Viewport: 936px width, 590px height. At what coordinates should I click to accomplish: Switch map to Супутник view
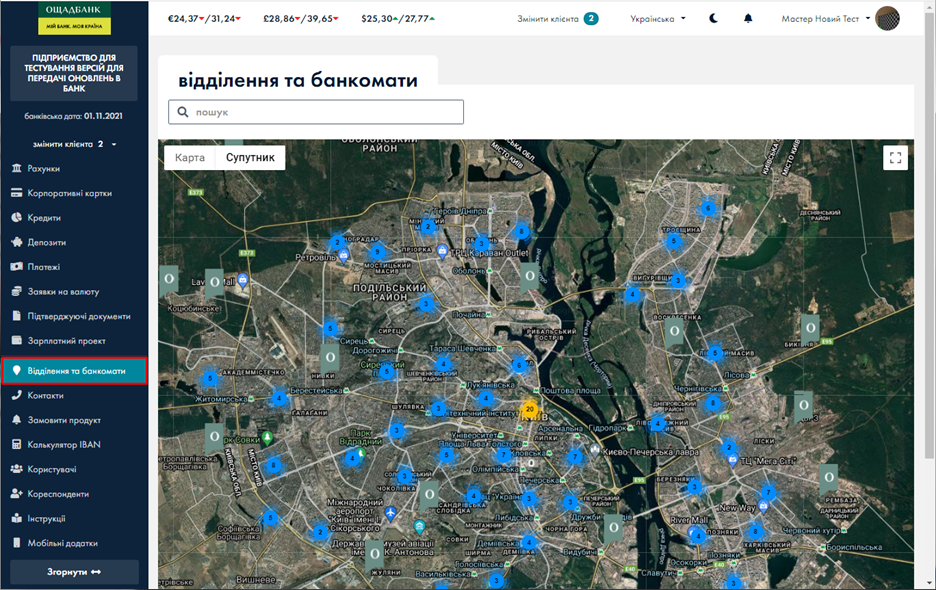tap(250, 158)
